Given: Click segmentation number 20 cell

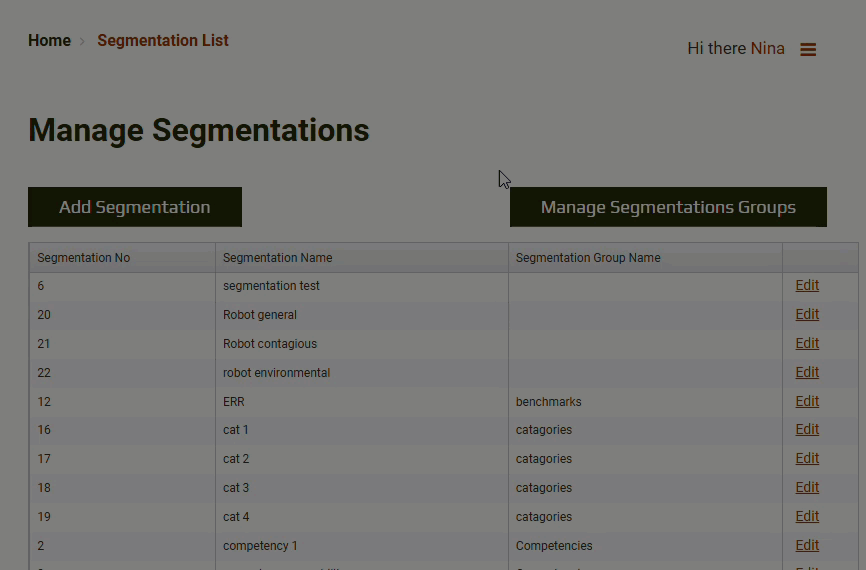Looking at the screenshot, I should [x=122, y=315].
